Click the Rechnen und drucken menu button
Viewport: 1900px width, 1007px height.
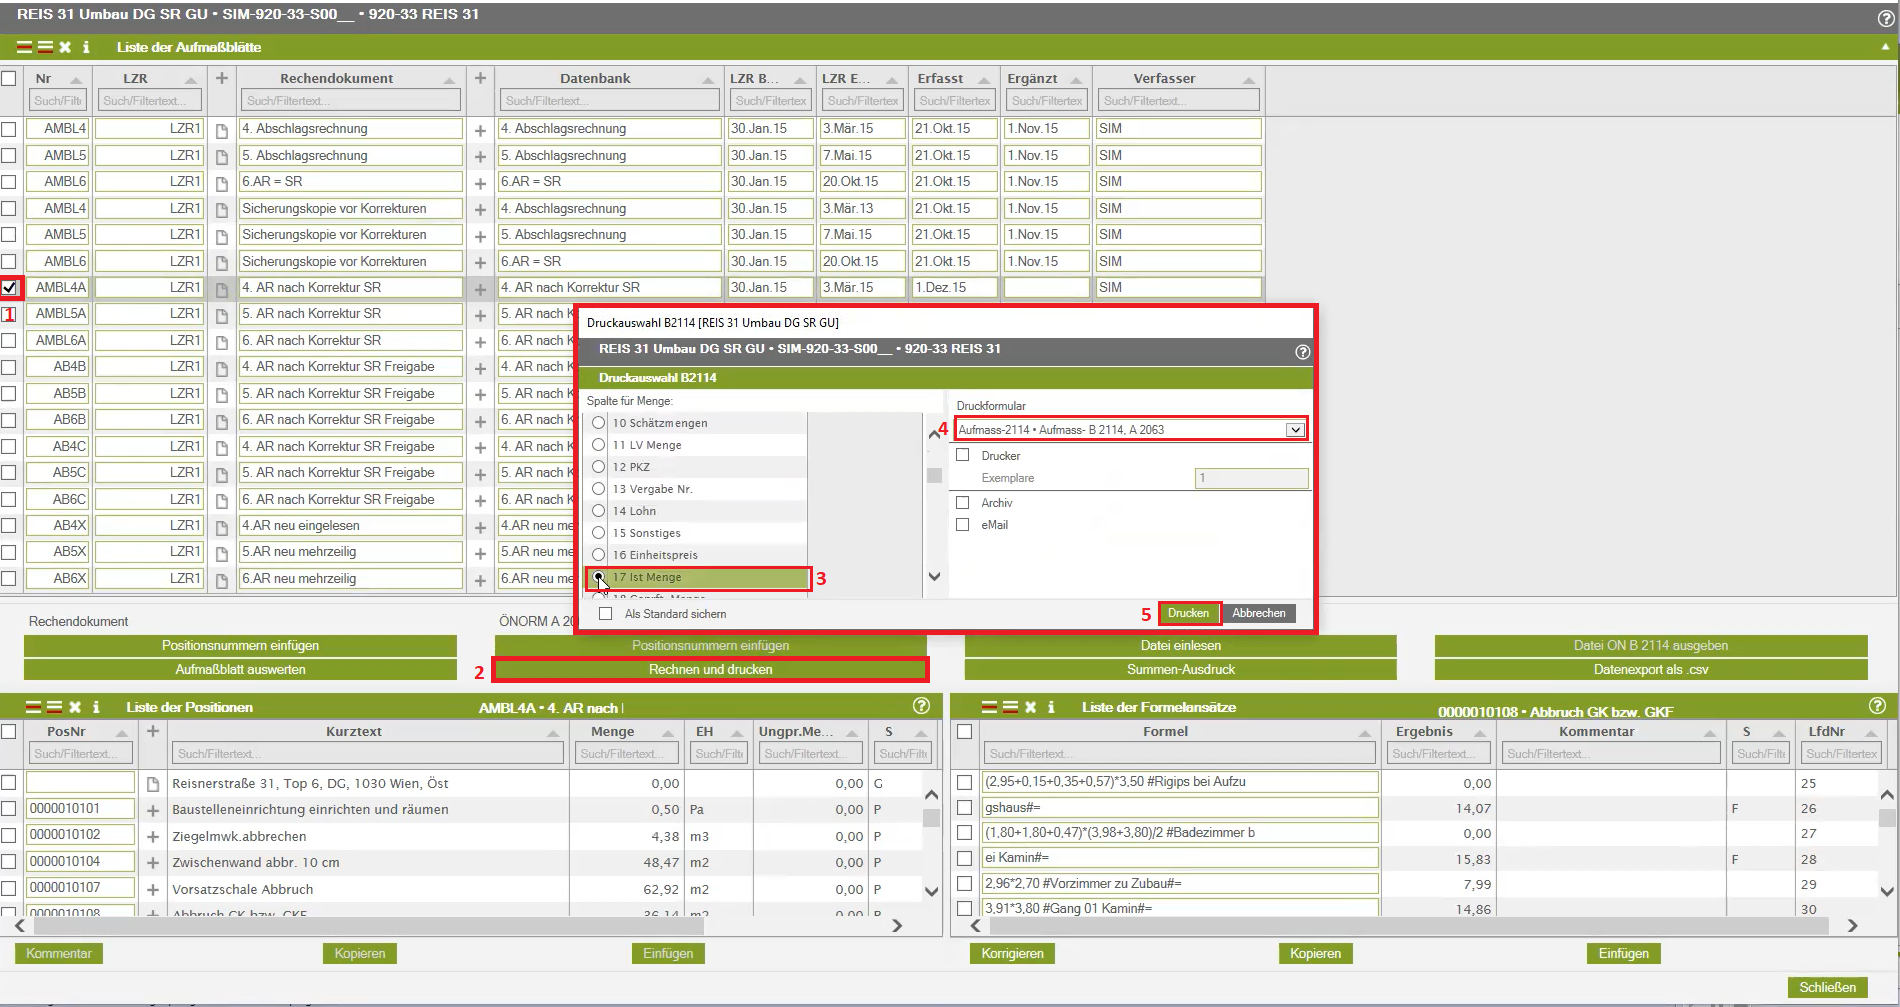[x=710, y=670]
